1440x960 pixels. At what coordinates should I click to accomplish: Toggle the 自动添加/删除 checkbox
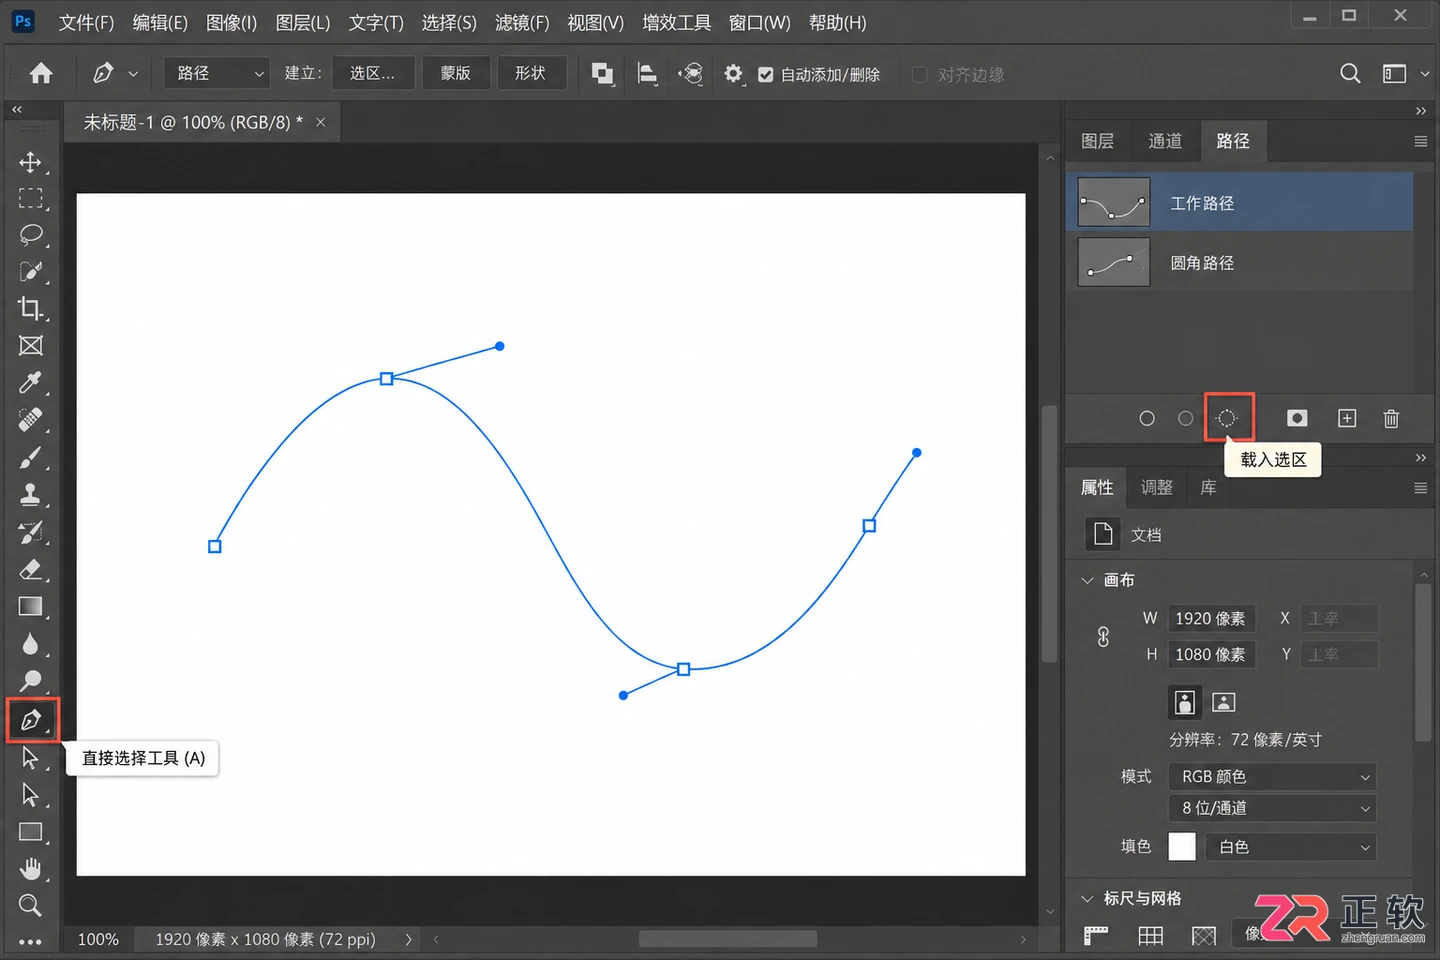[x=766, y=75]
